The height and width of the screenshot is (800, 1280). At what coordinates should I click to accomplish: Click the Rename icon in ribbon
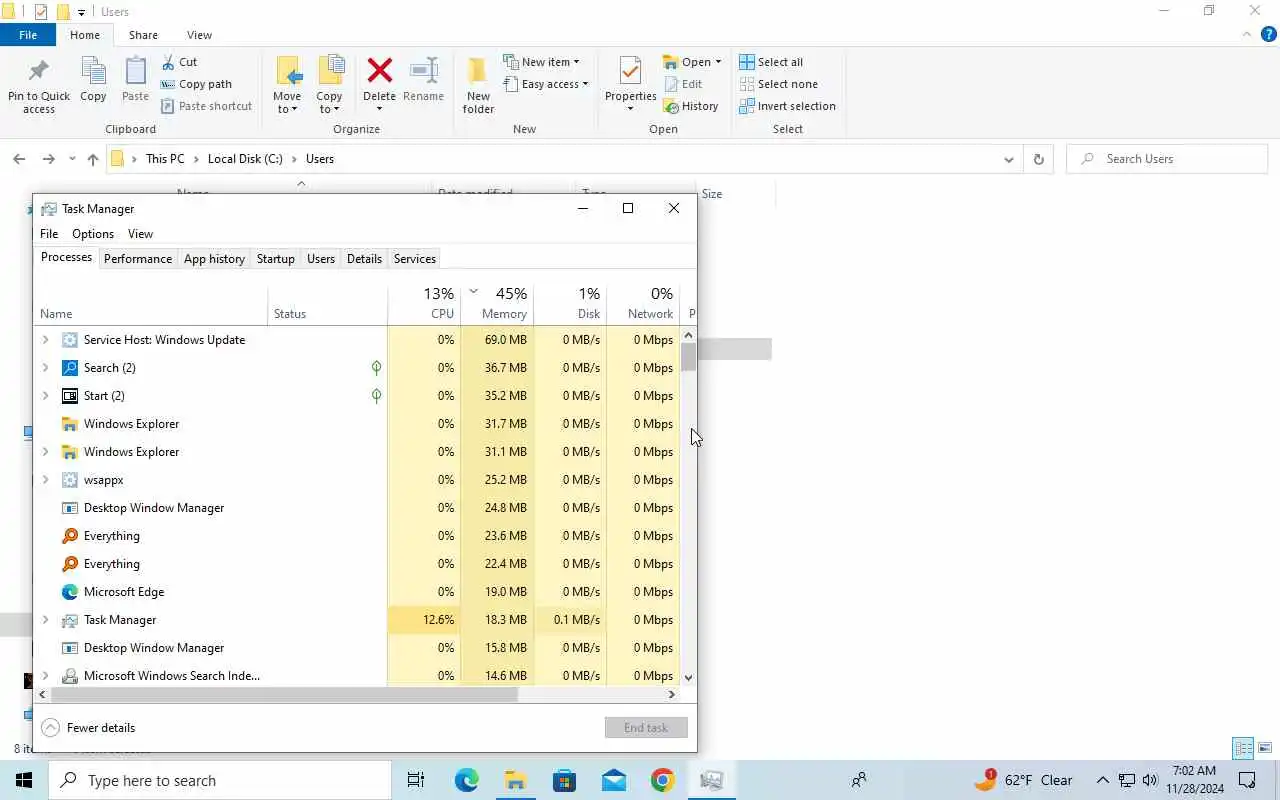coord(424,71)
